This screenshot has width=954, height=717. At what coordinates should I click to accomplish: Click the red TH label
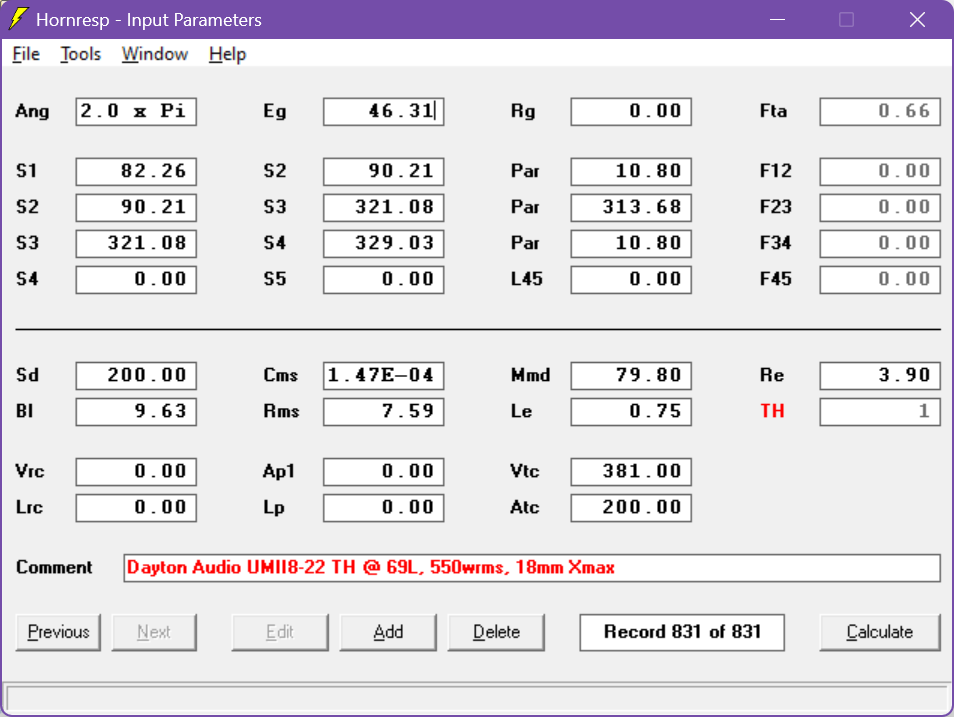(772, 411)
